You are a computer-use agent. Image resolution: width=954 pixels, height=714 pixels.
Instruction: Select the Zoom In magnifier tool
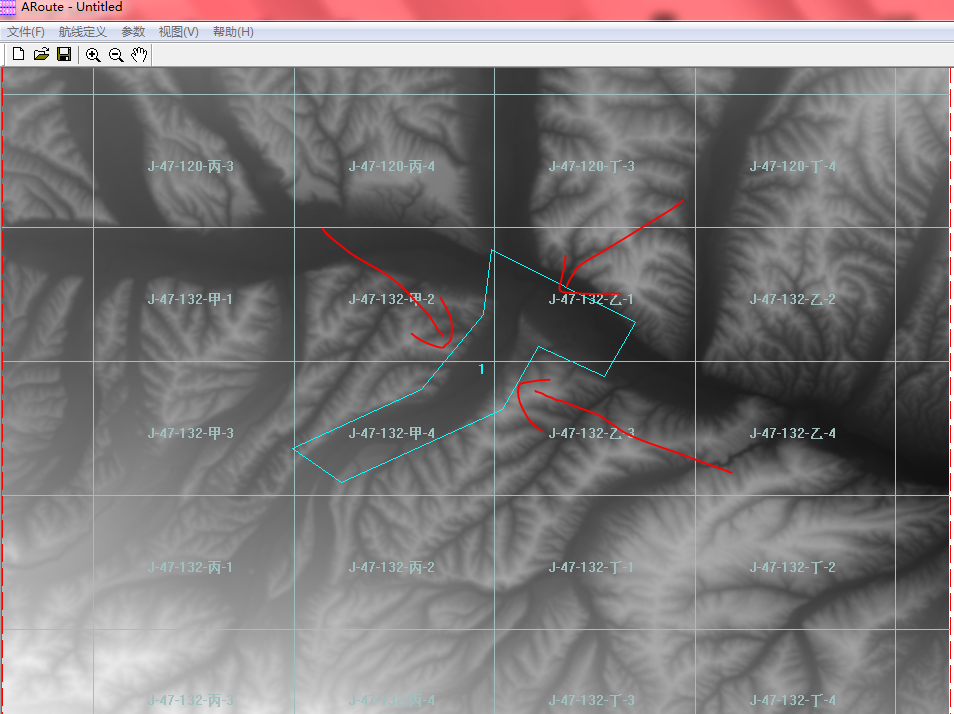point(93,55)
